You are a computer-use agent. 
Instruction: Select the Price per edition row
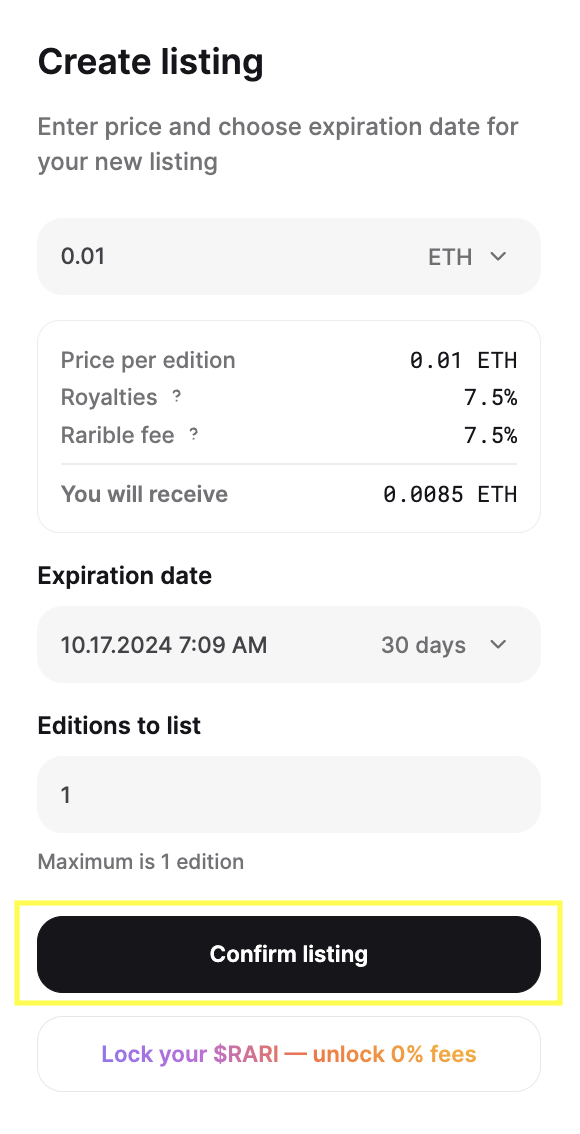pos(148,360)
